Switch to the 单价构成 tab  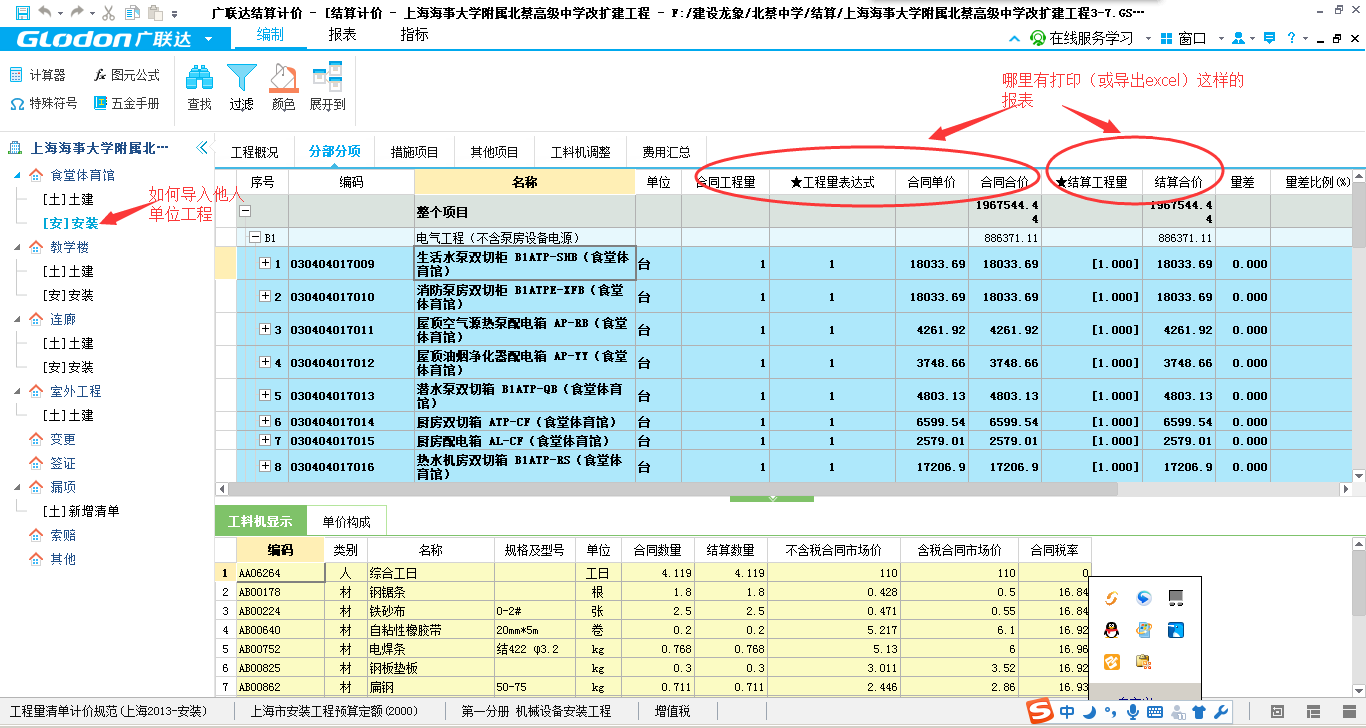(x=346, y=521)
